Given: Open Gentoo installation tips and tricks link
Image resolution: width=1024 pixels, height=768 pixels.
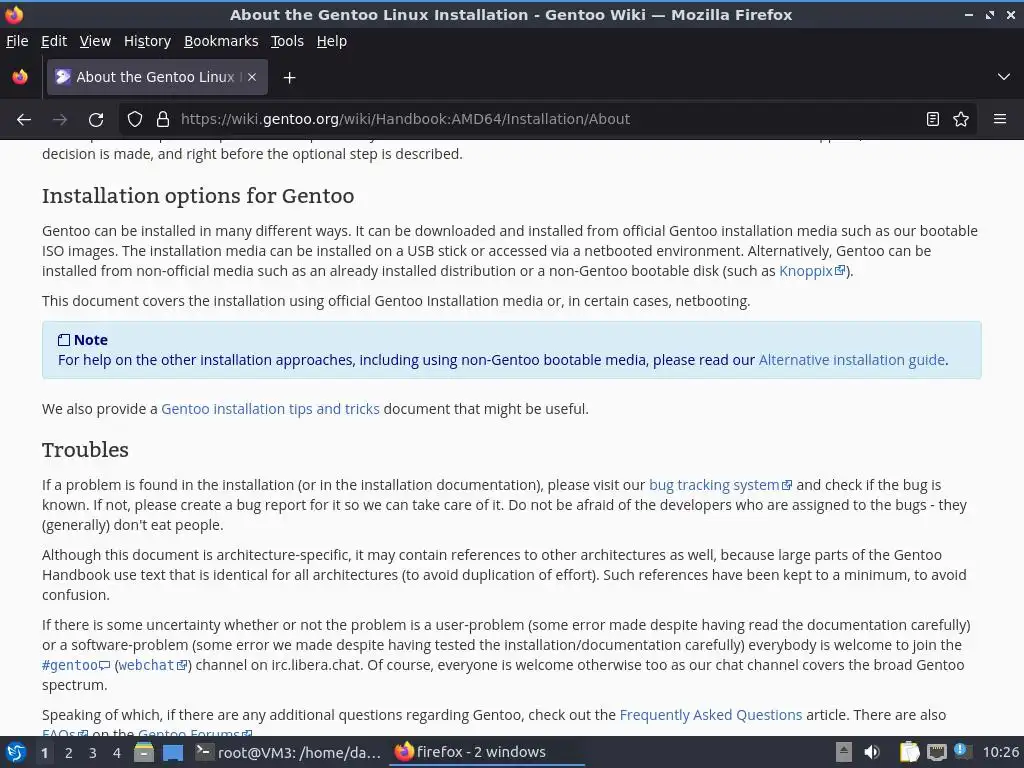Looking at the screenshot, I should click(x=270, y=409).
